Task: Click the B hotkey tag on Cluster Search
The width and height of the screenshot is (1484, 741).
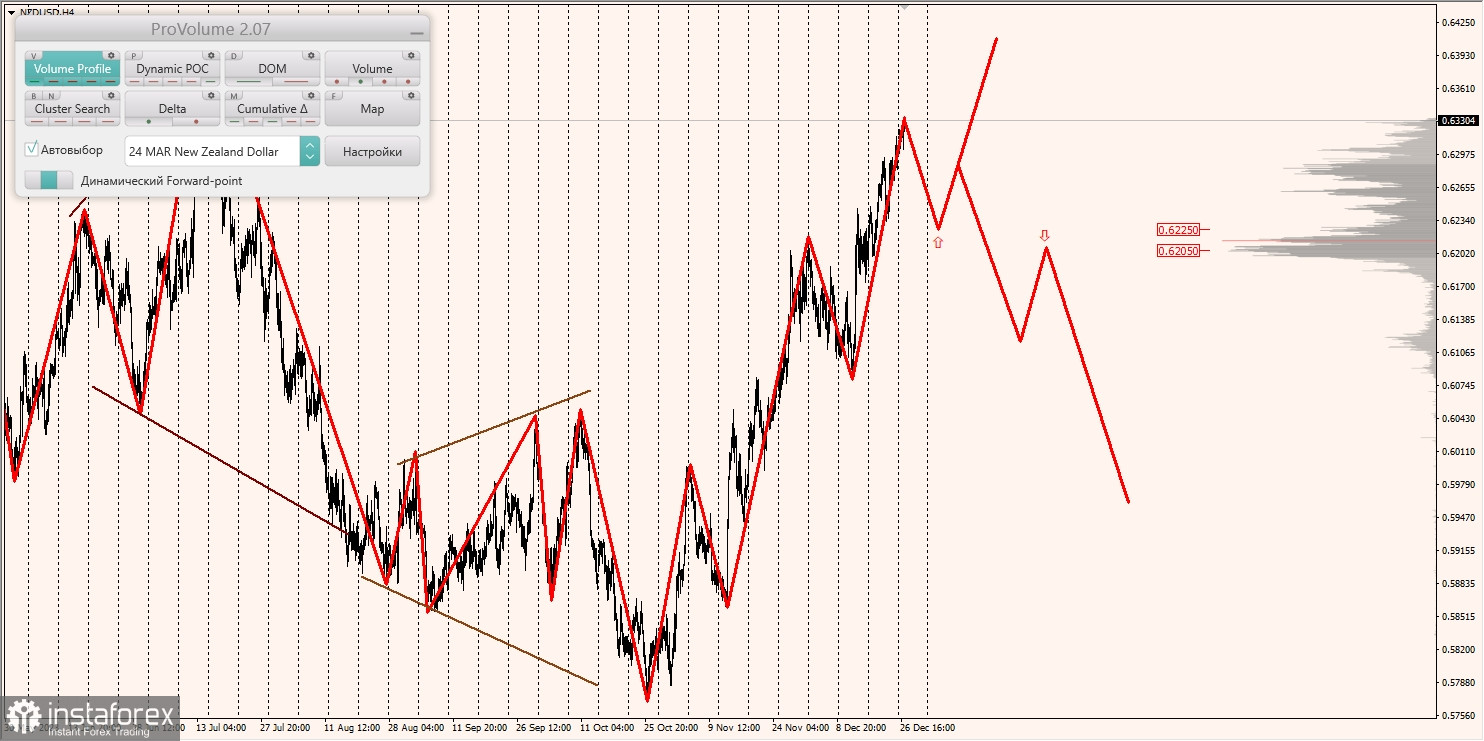Action: pos(34,96)
